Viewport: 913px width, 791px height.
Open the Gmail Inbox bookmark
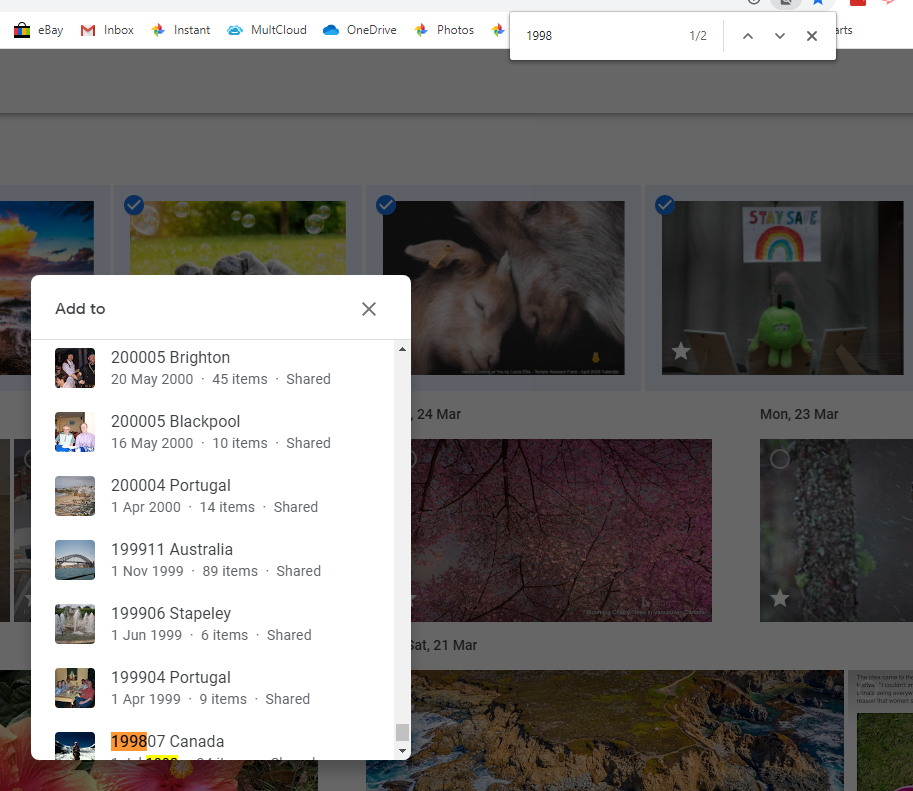pyautogui.click(x=107, y=30)
